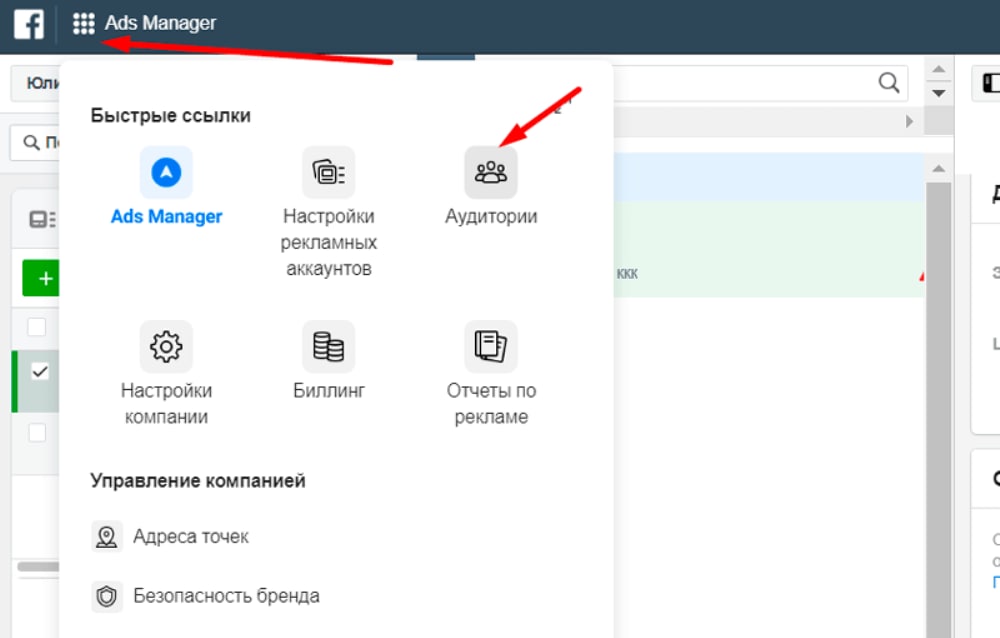This screenshot has height=638, width=1000.
Task: Open Биллинг from the quick links menu
Action: pos(329,346)
